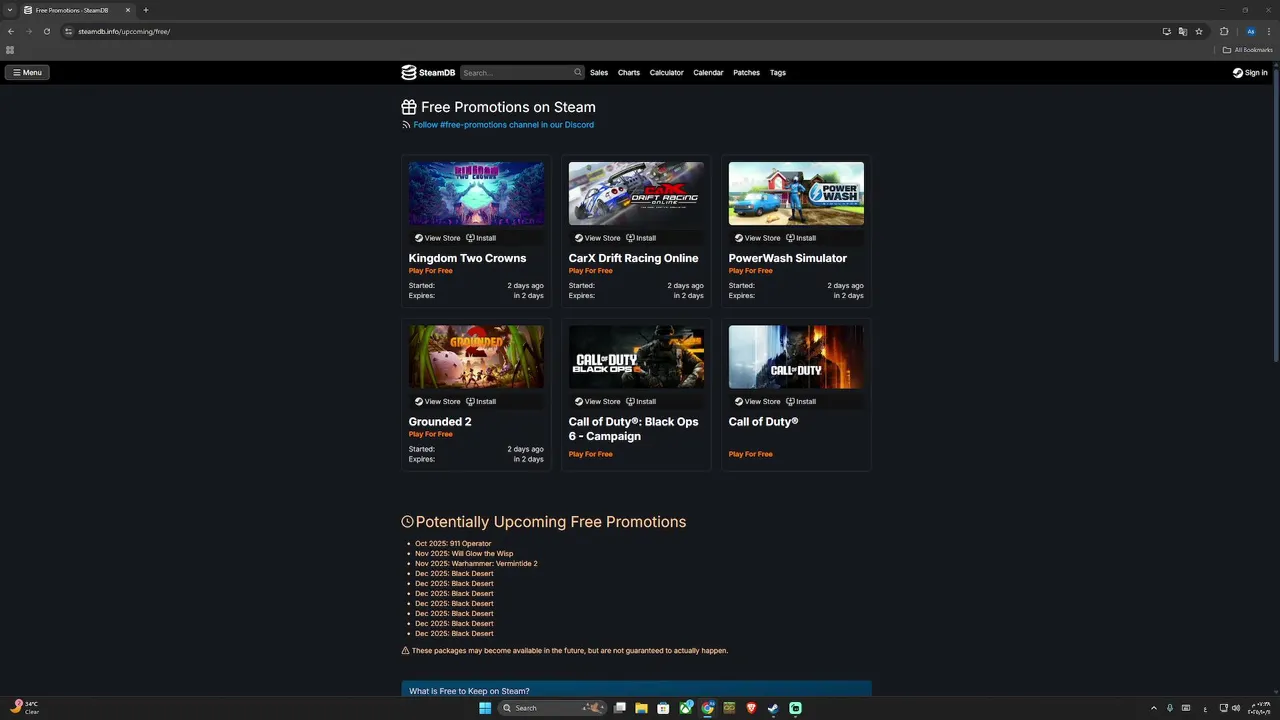Viewport: 1280px width, 720px height.
Task: Install Grounded 2
Action: click(481, 401)
